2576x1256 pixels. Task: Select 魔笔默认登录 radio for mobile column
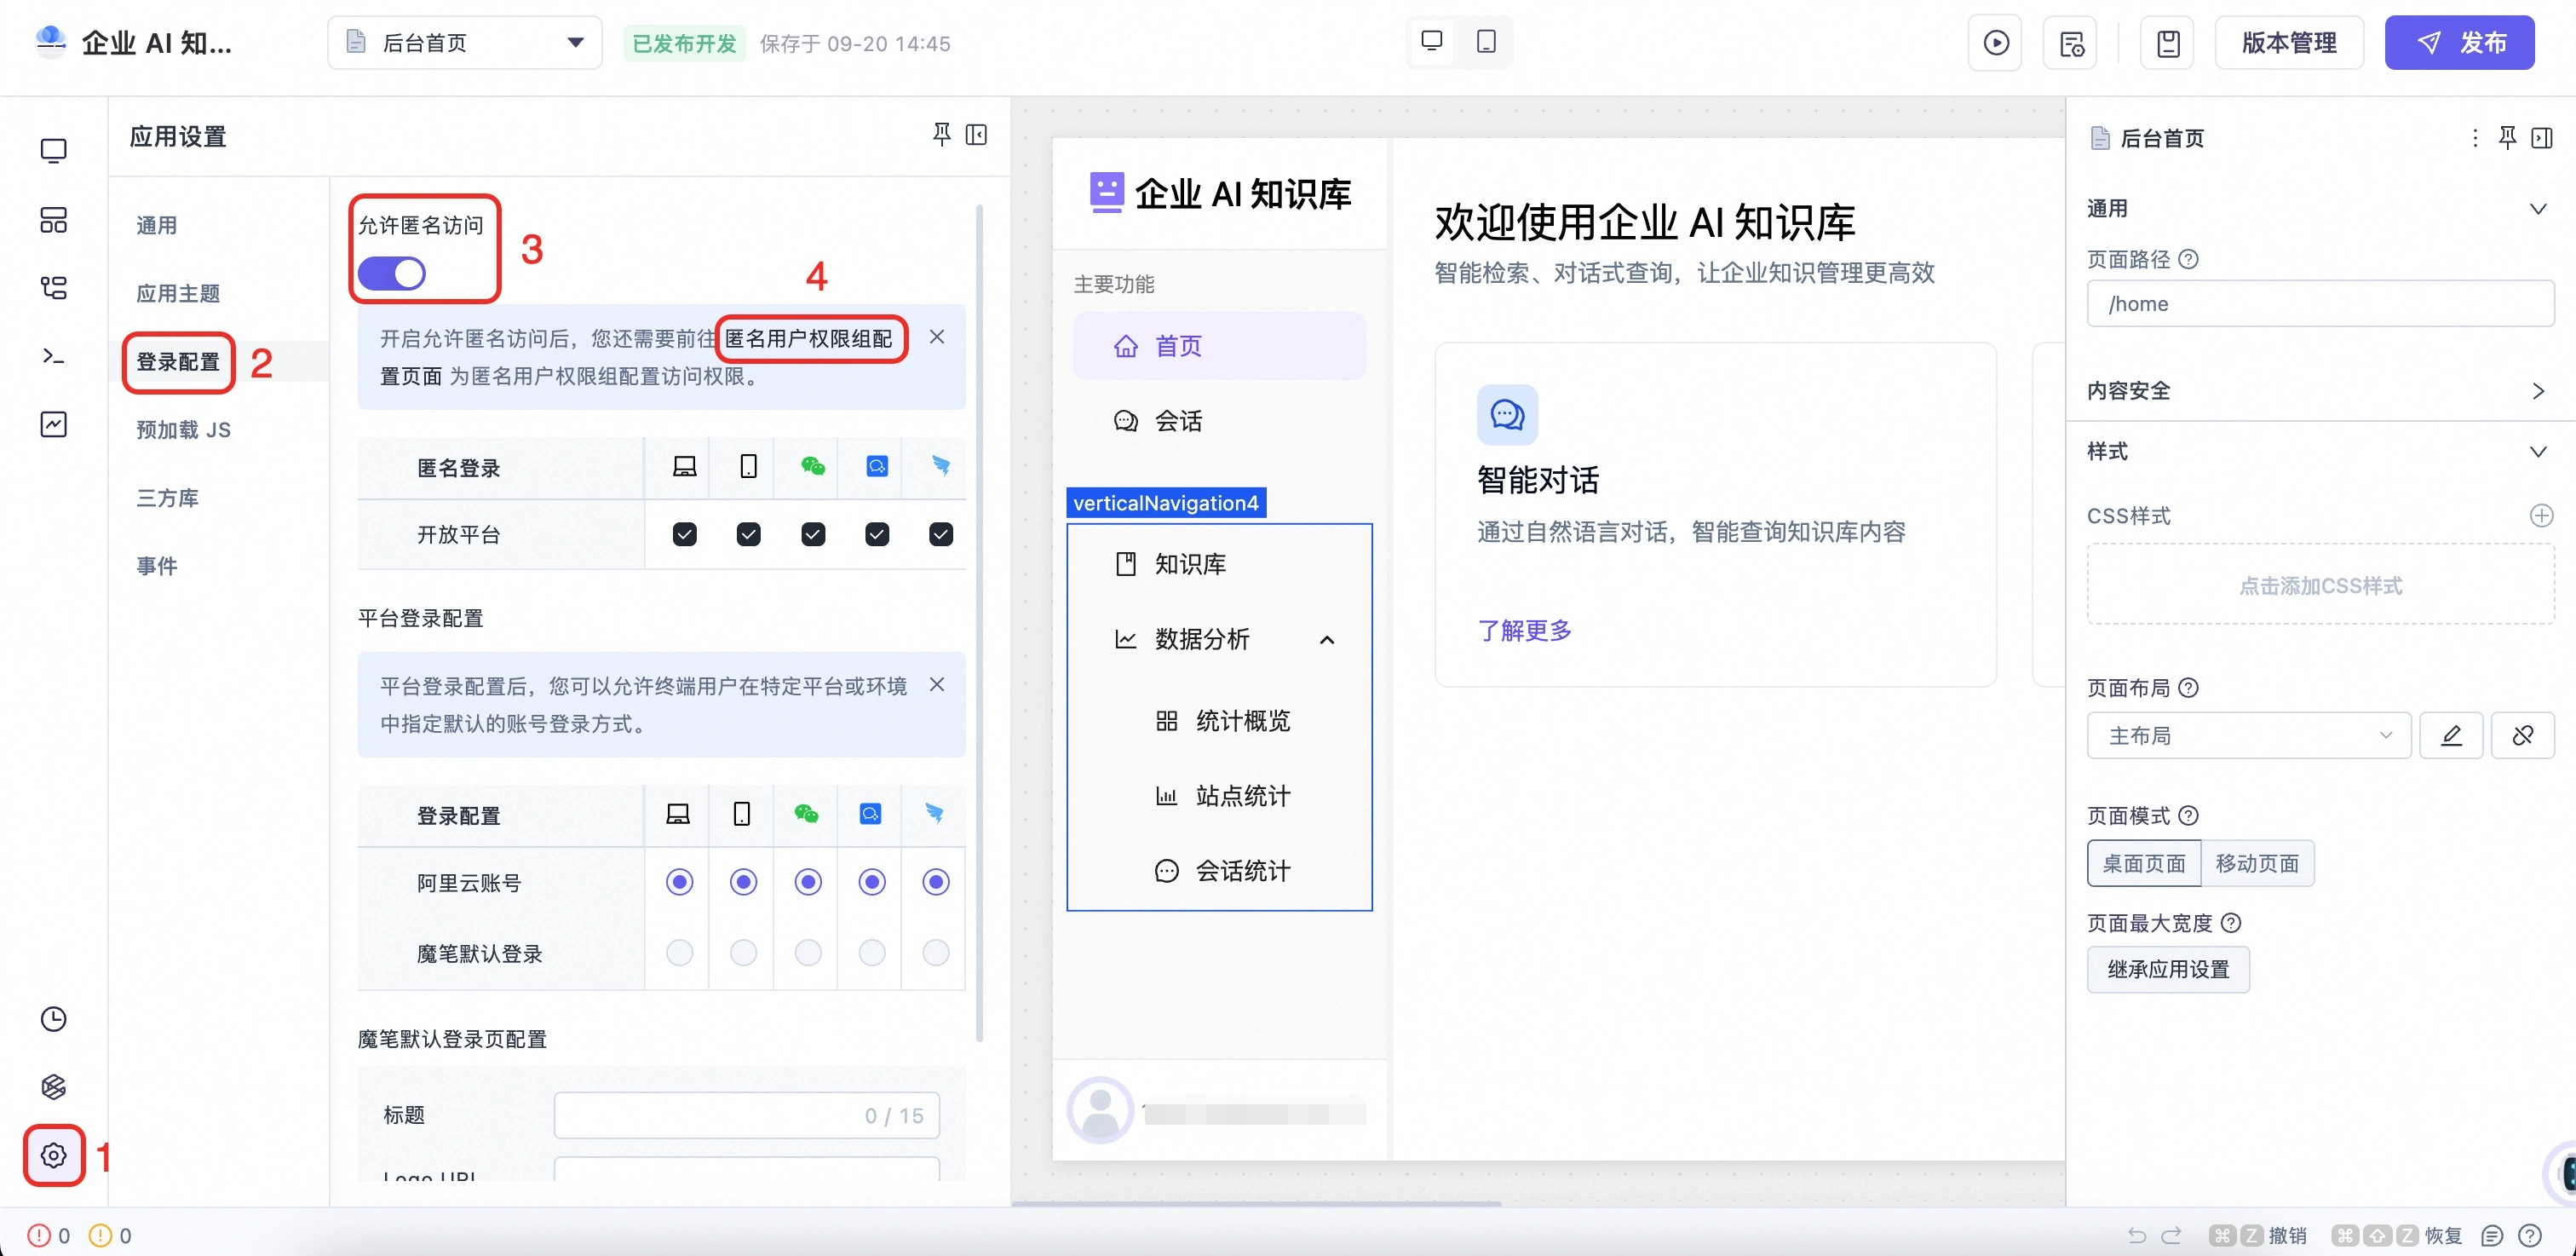tap(743, 952)
